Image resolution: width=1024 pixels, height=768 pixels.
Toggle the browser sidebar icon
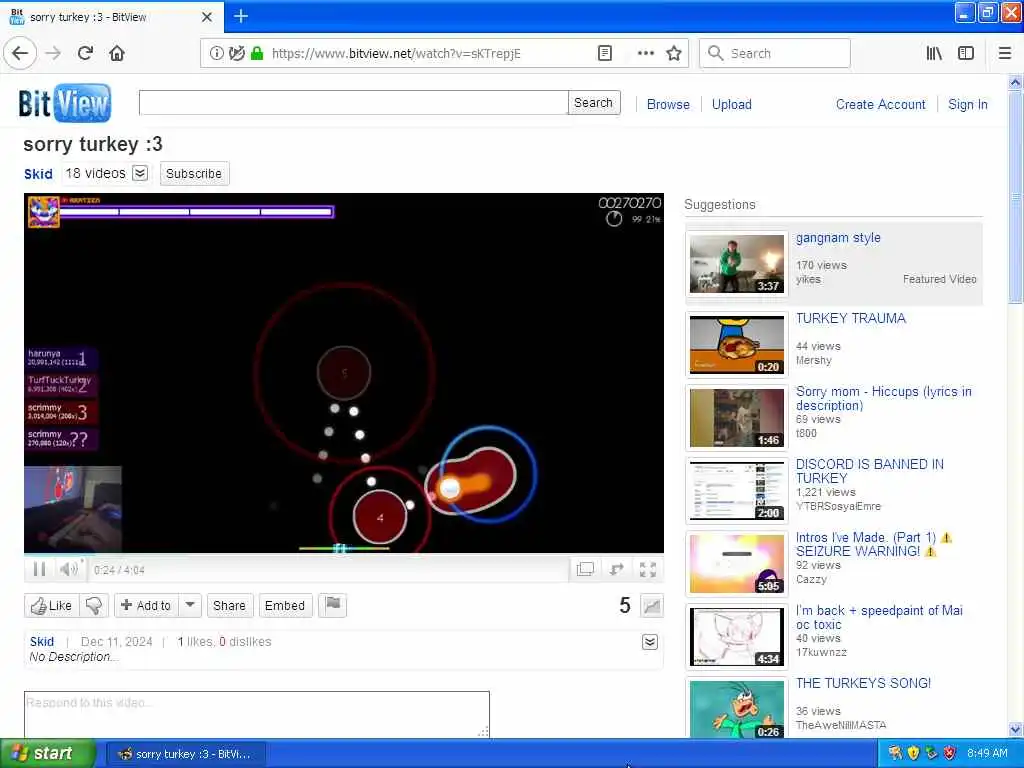[966, 53]
